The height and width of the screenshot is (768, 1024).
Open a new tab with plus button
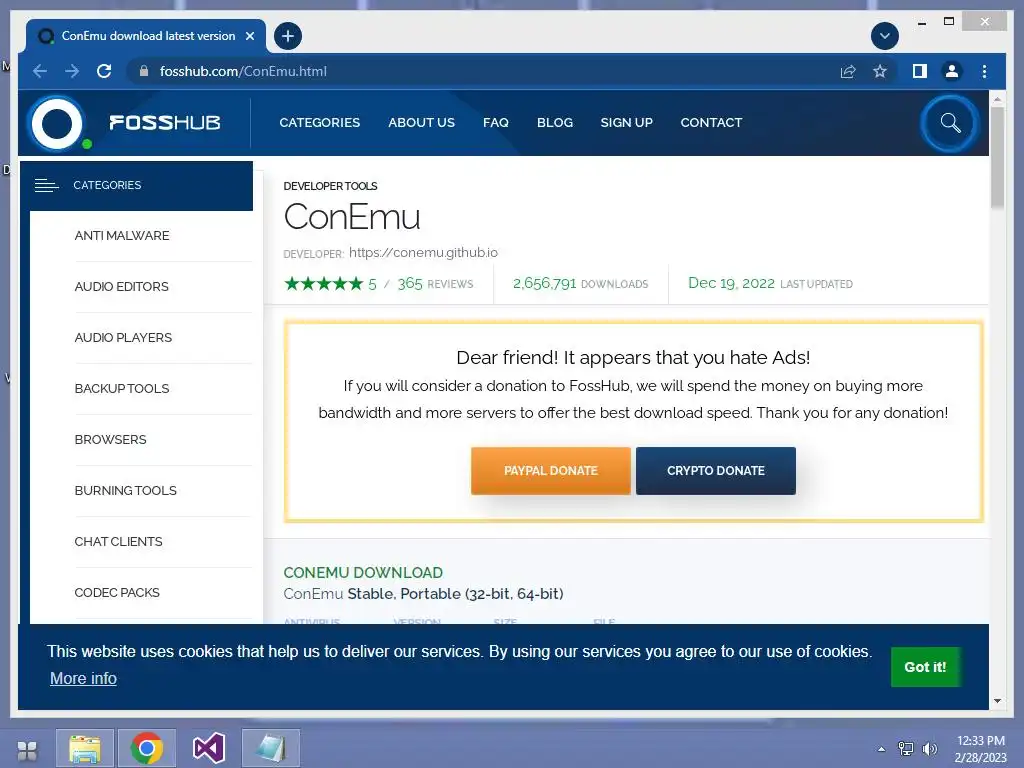point(288,36)
